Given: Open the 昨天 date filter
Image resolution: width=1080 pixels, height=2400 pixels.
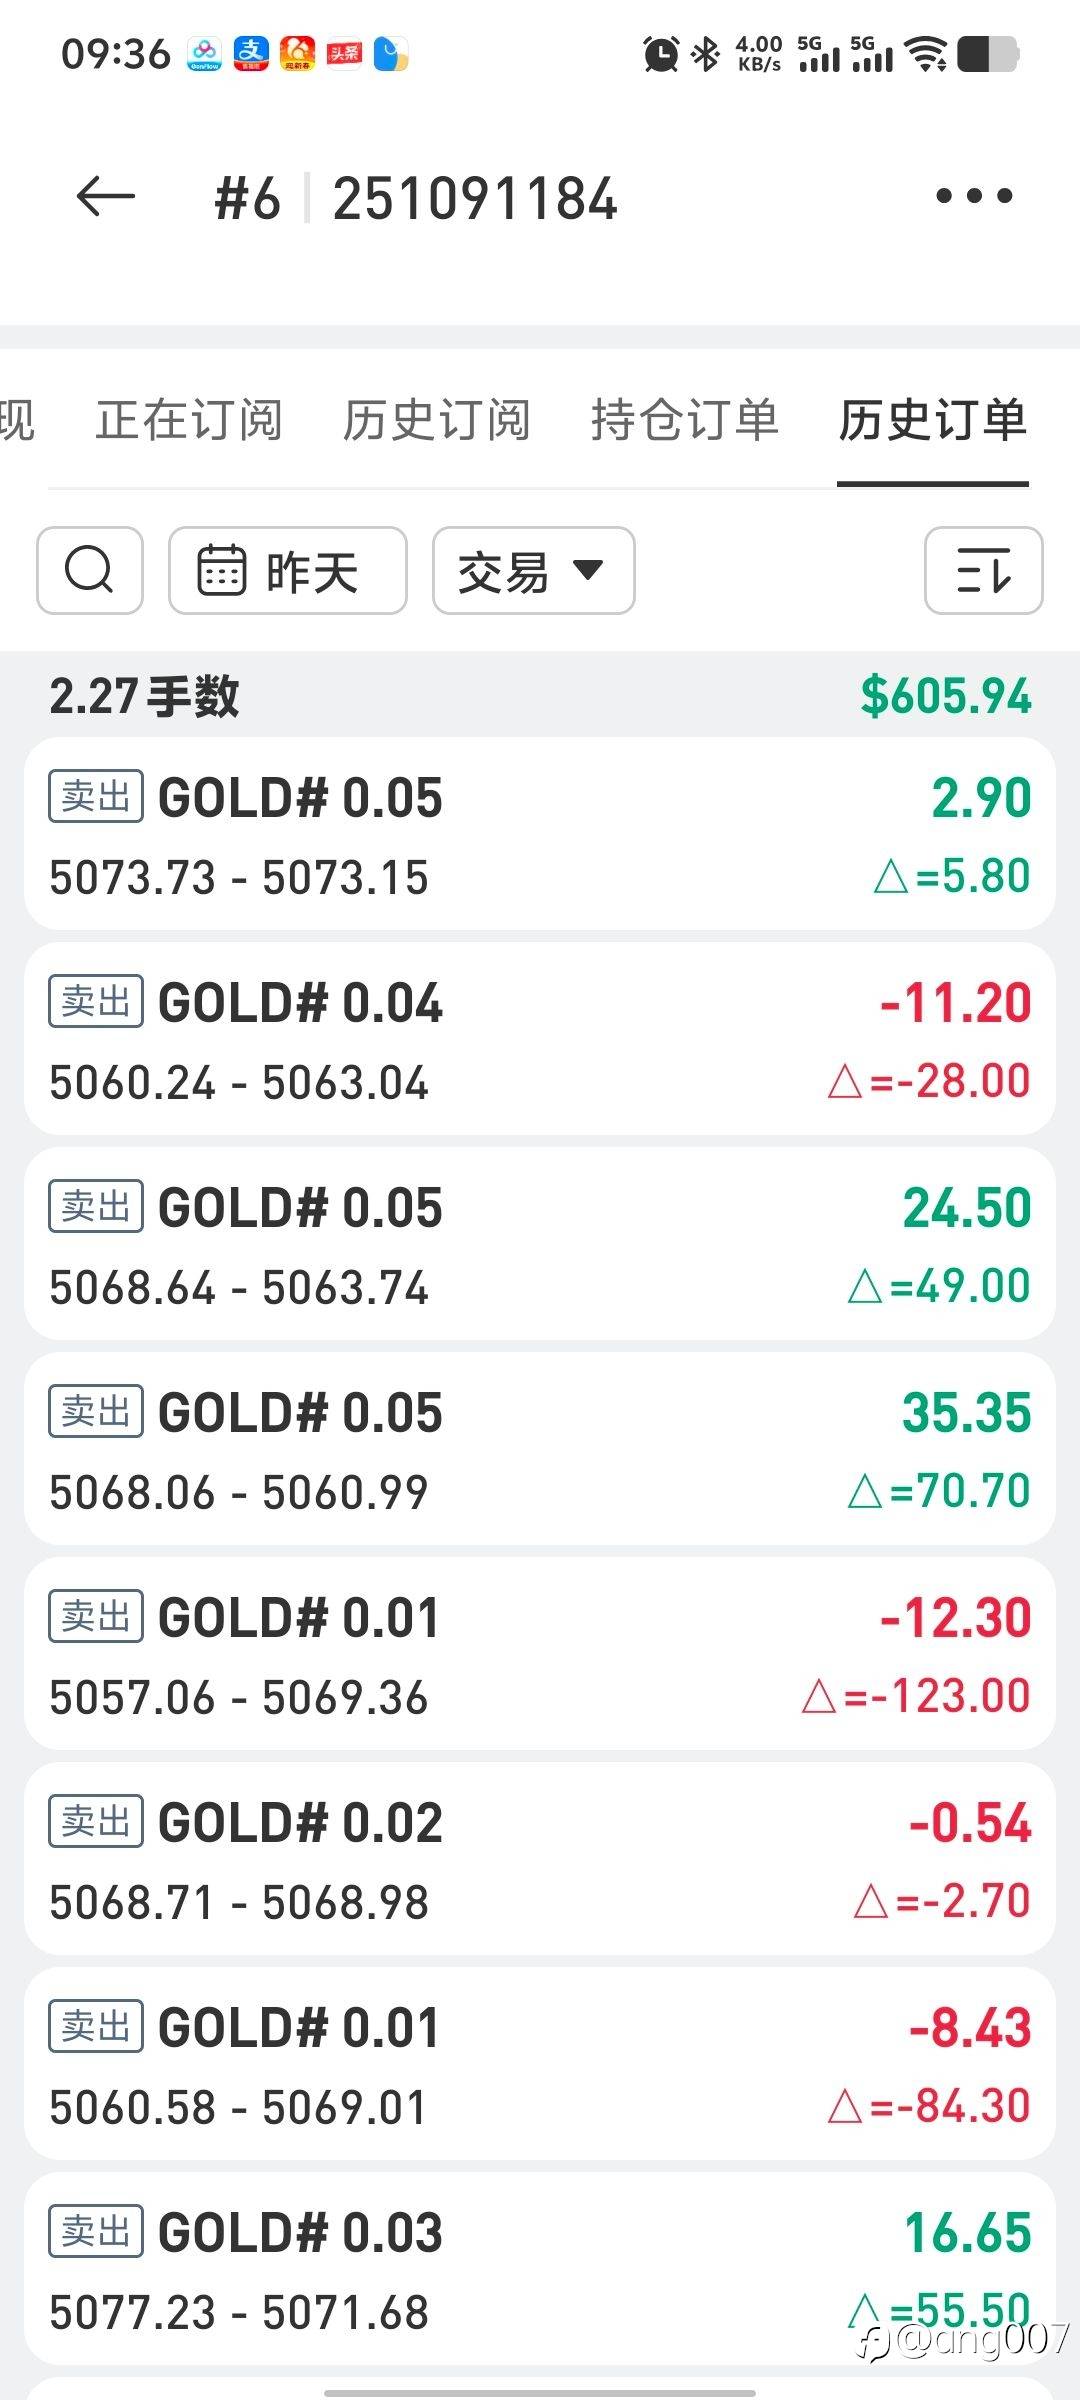Looking at the screenshot, I should pyautogui.click(x=287, y=570).
